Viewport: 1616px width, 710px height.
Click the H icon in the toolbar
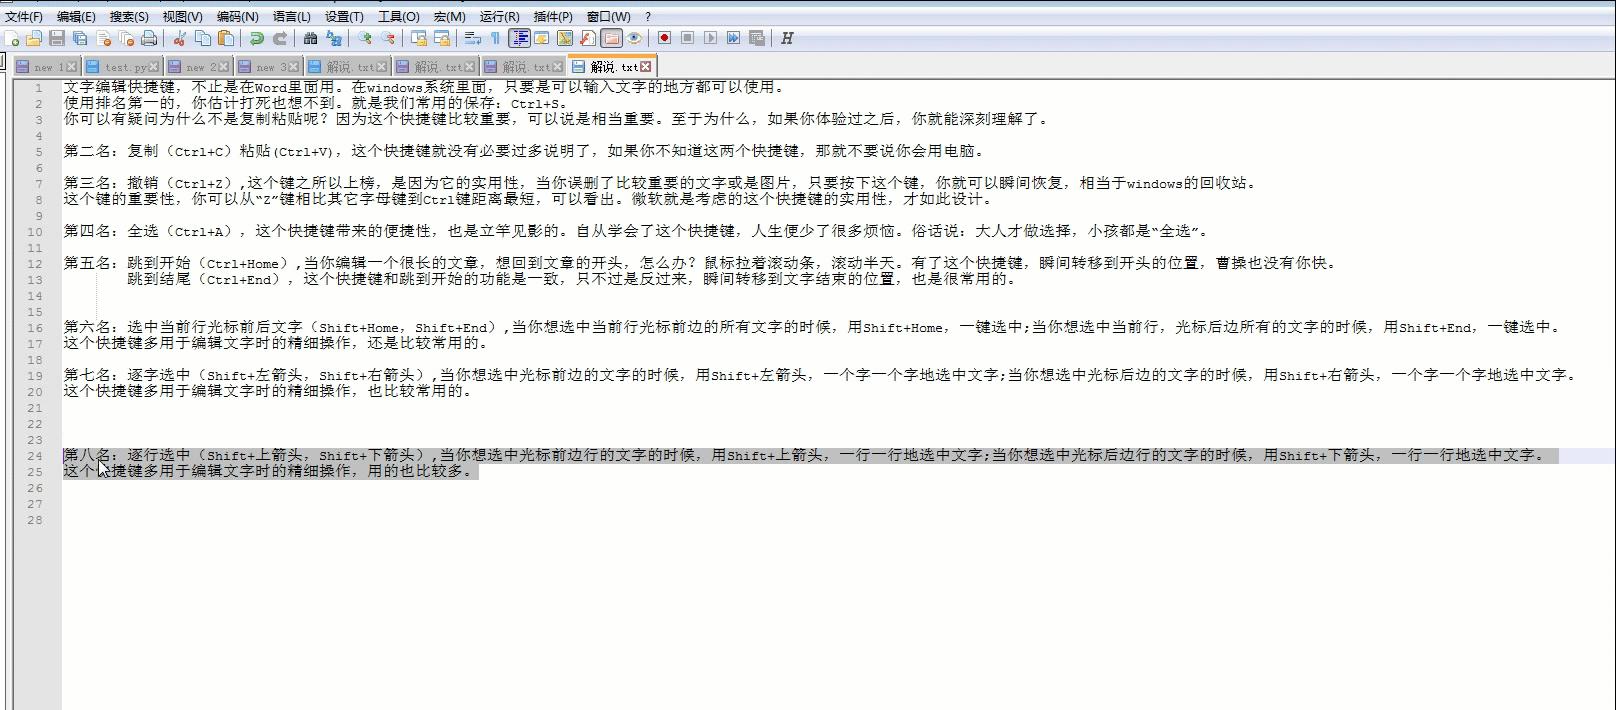pyautogui.click(x=787, y=38)
